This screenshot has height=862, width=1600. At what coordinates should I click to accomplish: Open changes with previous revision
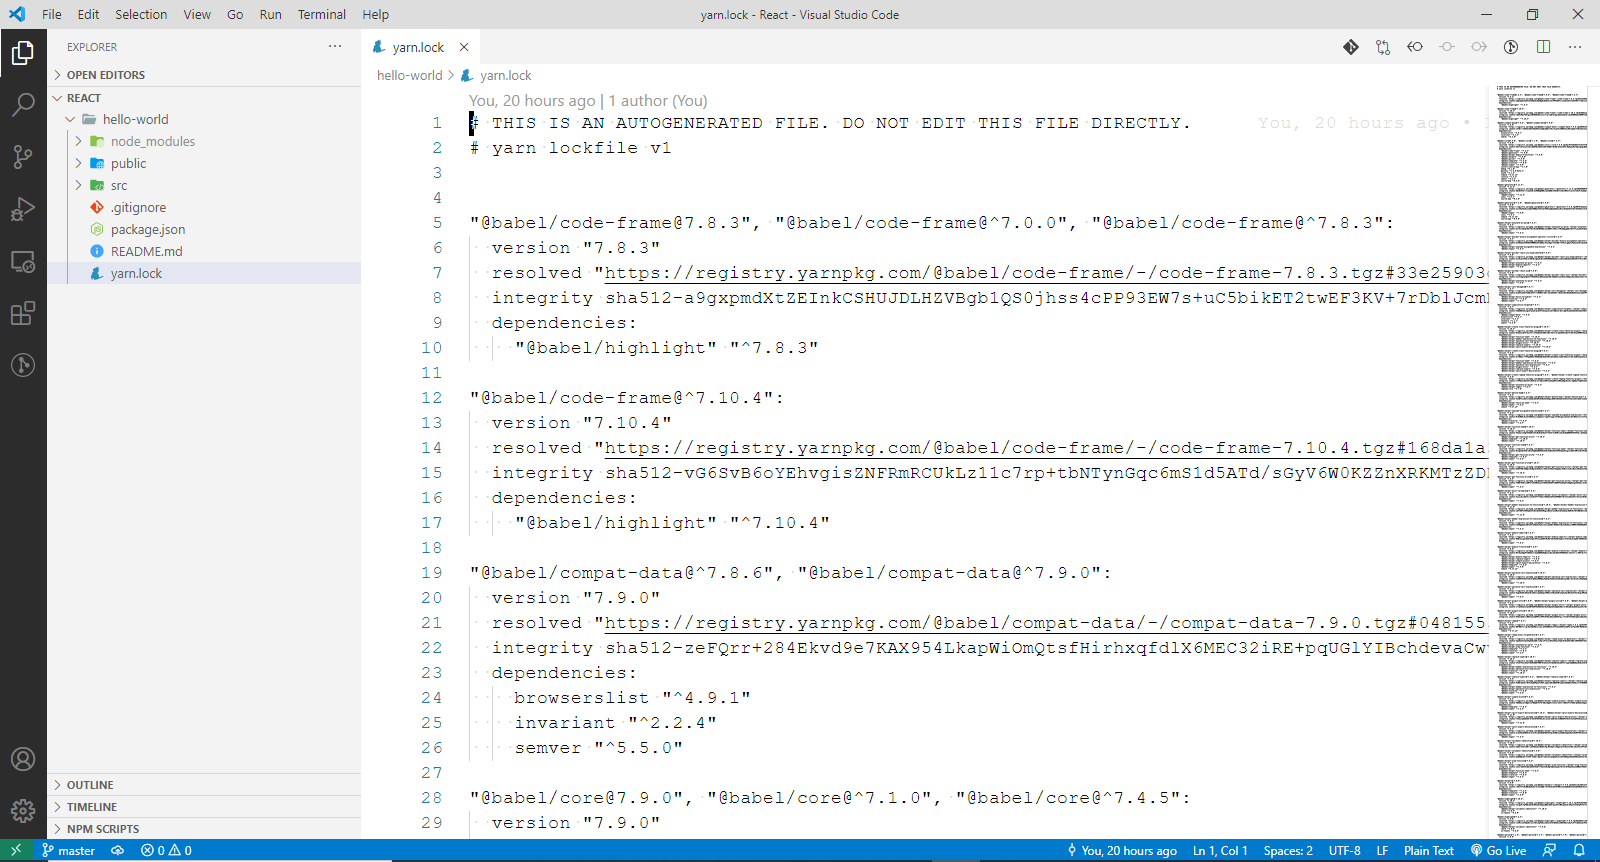1415,47
